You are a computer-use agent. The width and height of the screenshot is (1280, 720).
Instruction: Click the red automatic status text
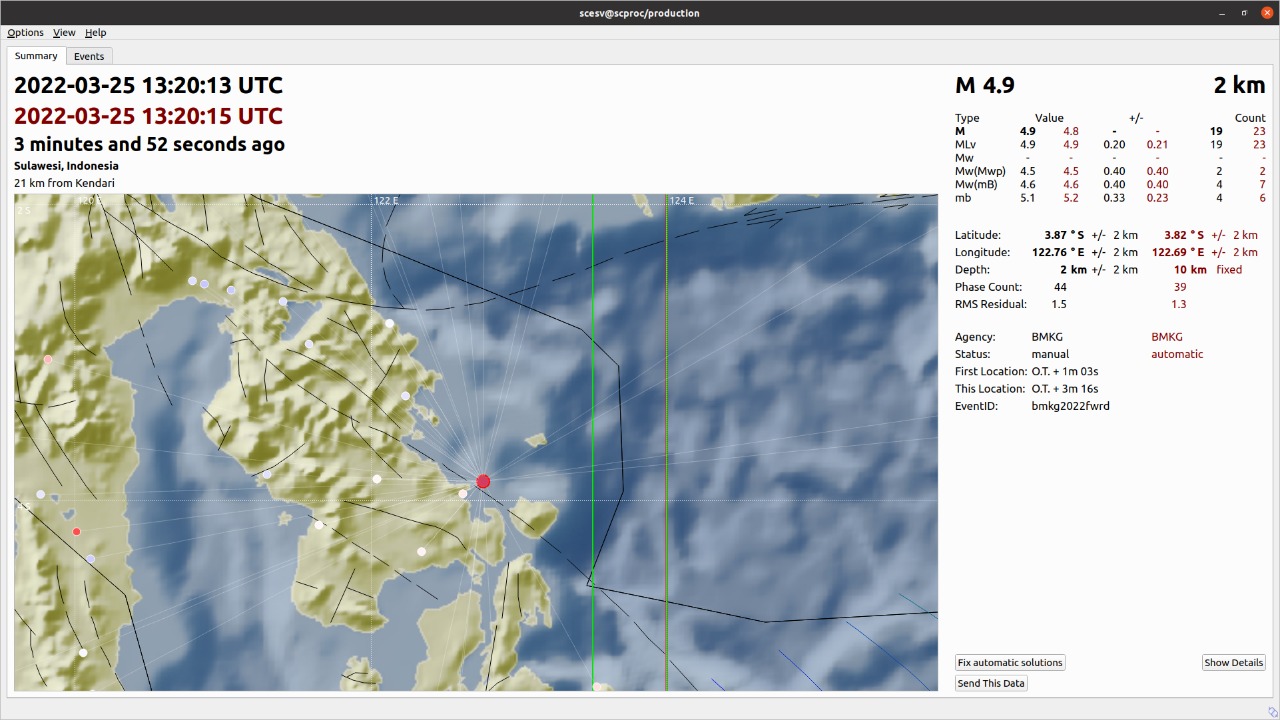pyautogui.click(x=1177, y=354)
